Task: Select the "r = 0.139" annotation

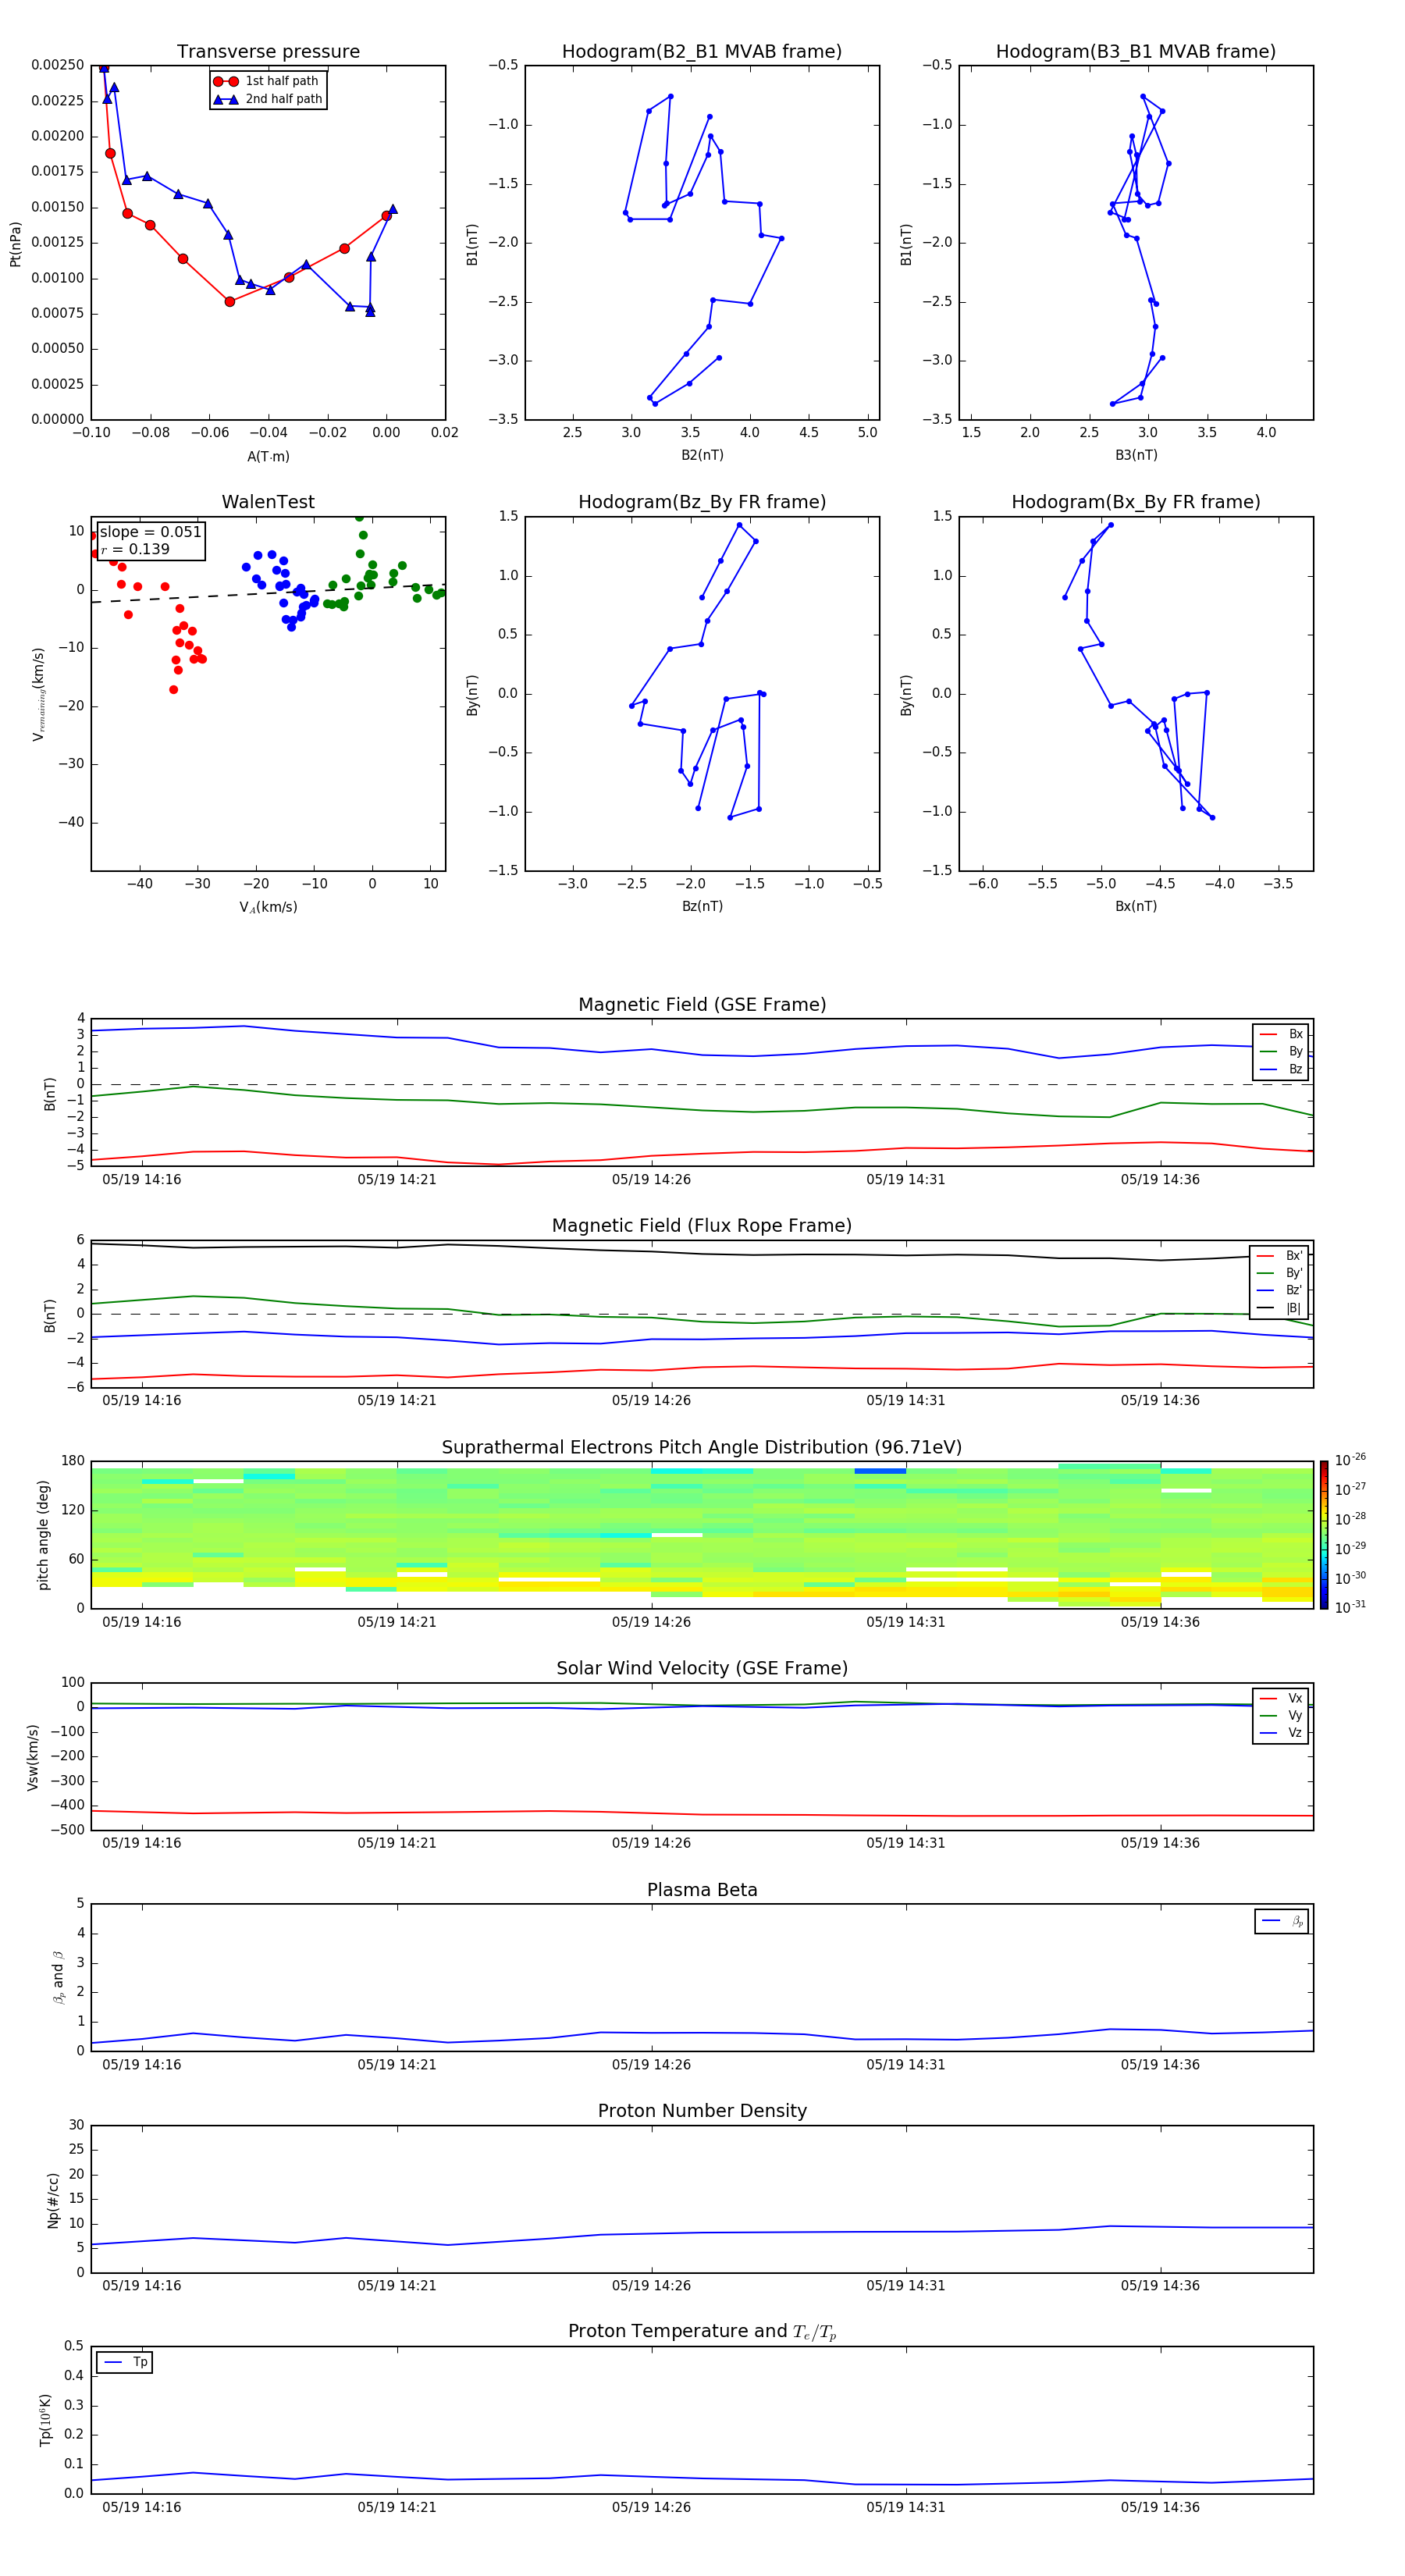Action: (x=135, y=549)
